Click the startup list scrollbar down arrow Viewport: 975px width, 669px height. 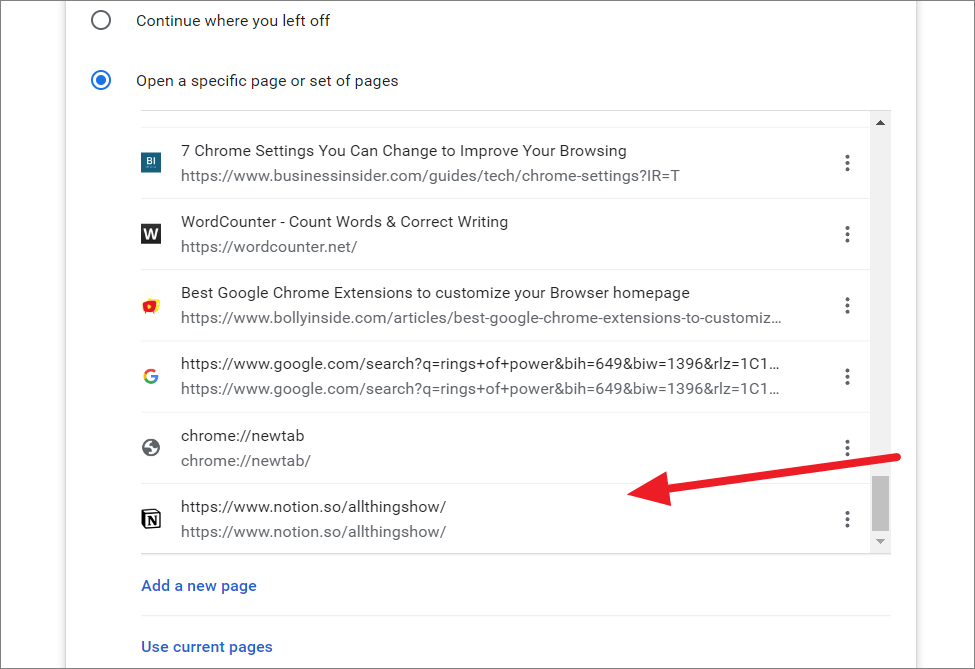[x=880, y=542]
